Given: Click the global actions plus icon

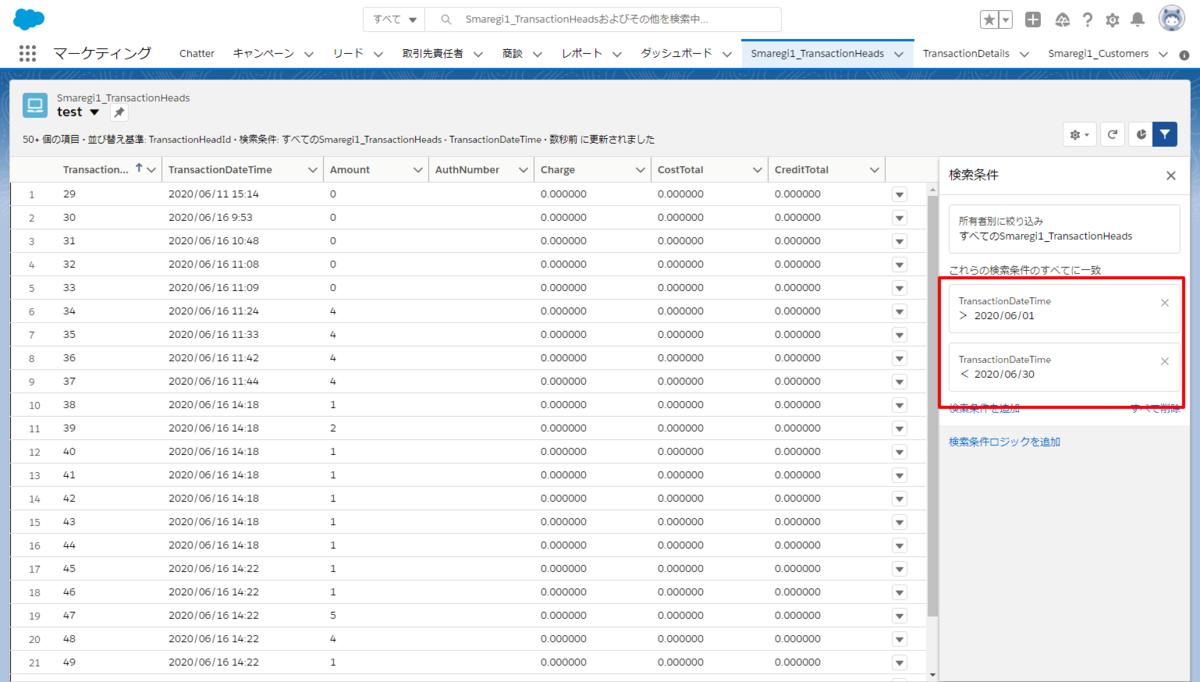Looking at the screenshot, I should (1034, 20).
